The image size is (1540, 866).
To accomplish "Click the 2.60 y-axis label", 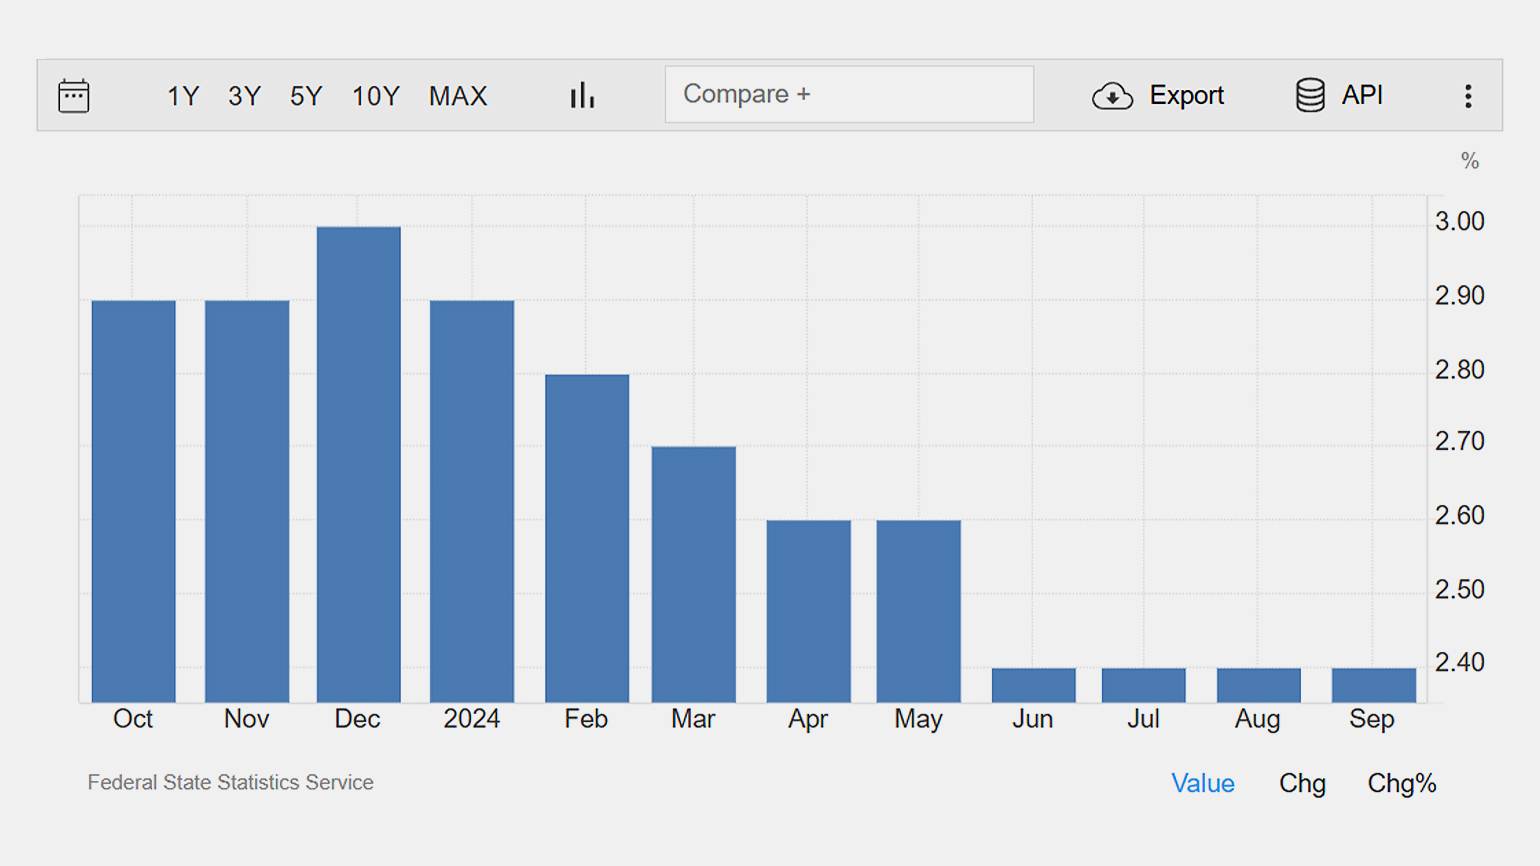I will [1460, 515].
